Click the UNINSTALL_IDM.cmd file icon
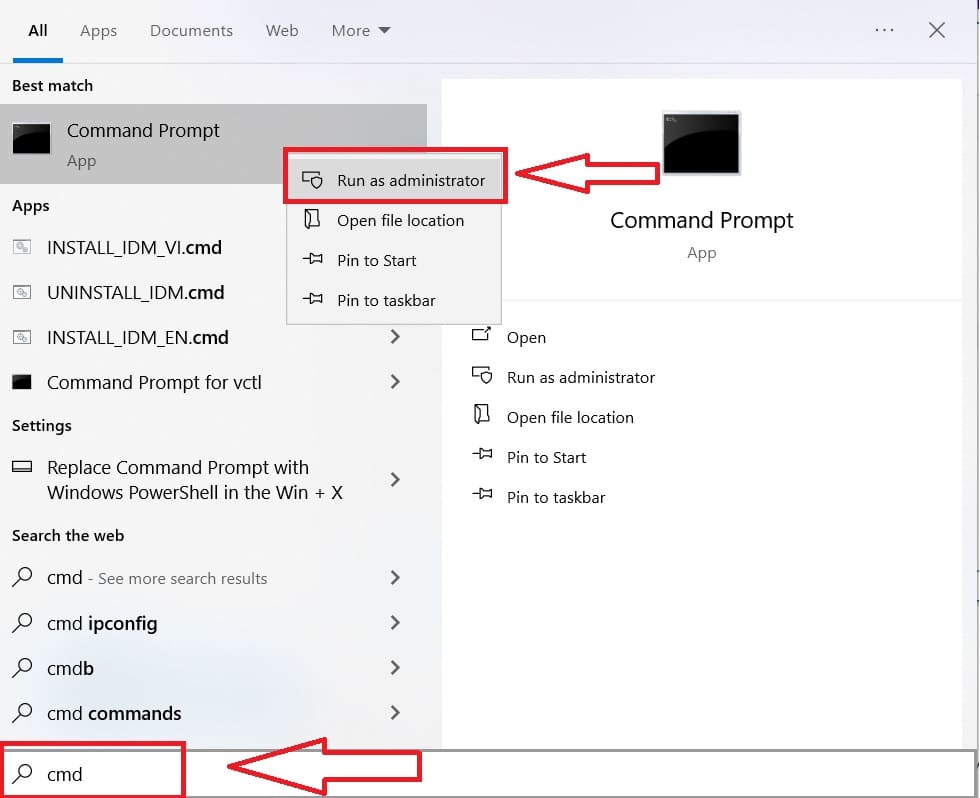 click(22, 292)
